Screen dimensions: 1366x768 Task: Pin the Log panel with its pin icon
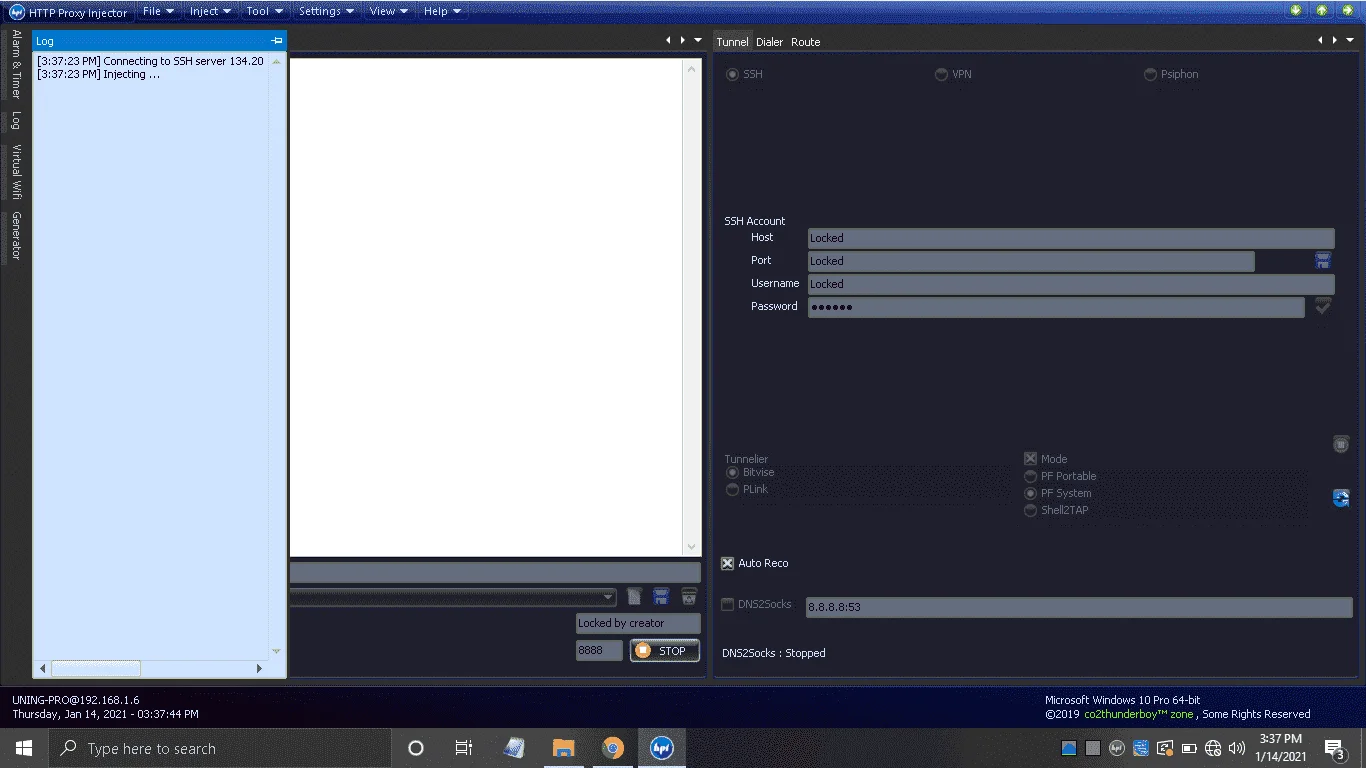(277, 41)
